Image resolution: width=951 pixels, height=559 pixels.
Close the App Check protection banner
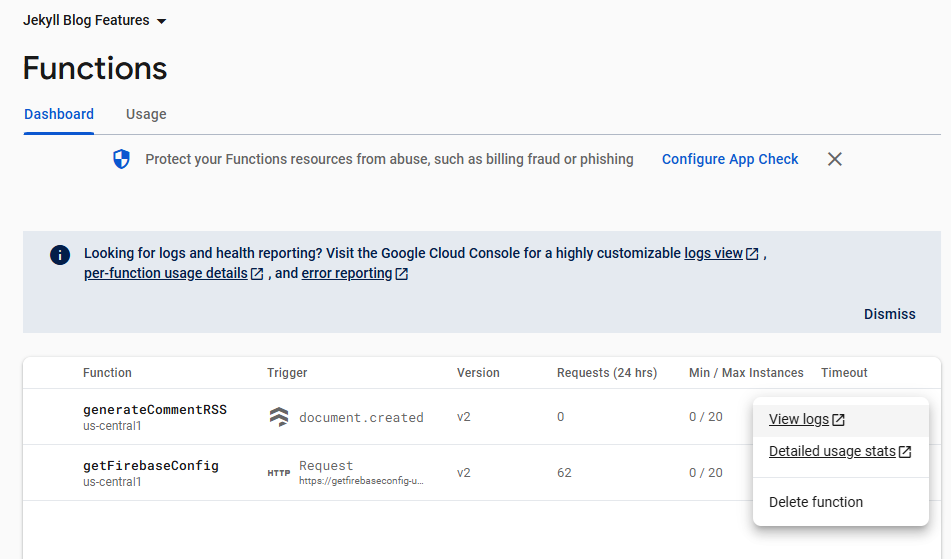coord(835,159)
